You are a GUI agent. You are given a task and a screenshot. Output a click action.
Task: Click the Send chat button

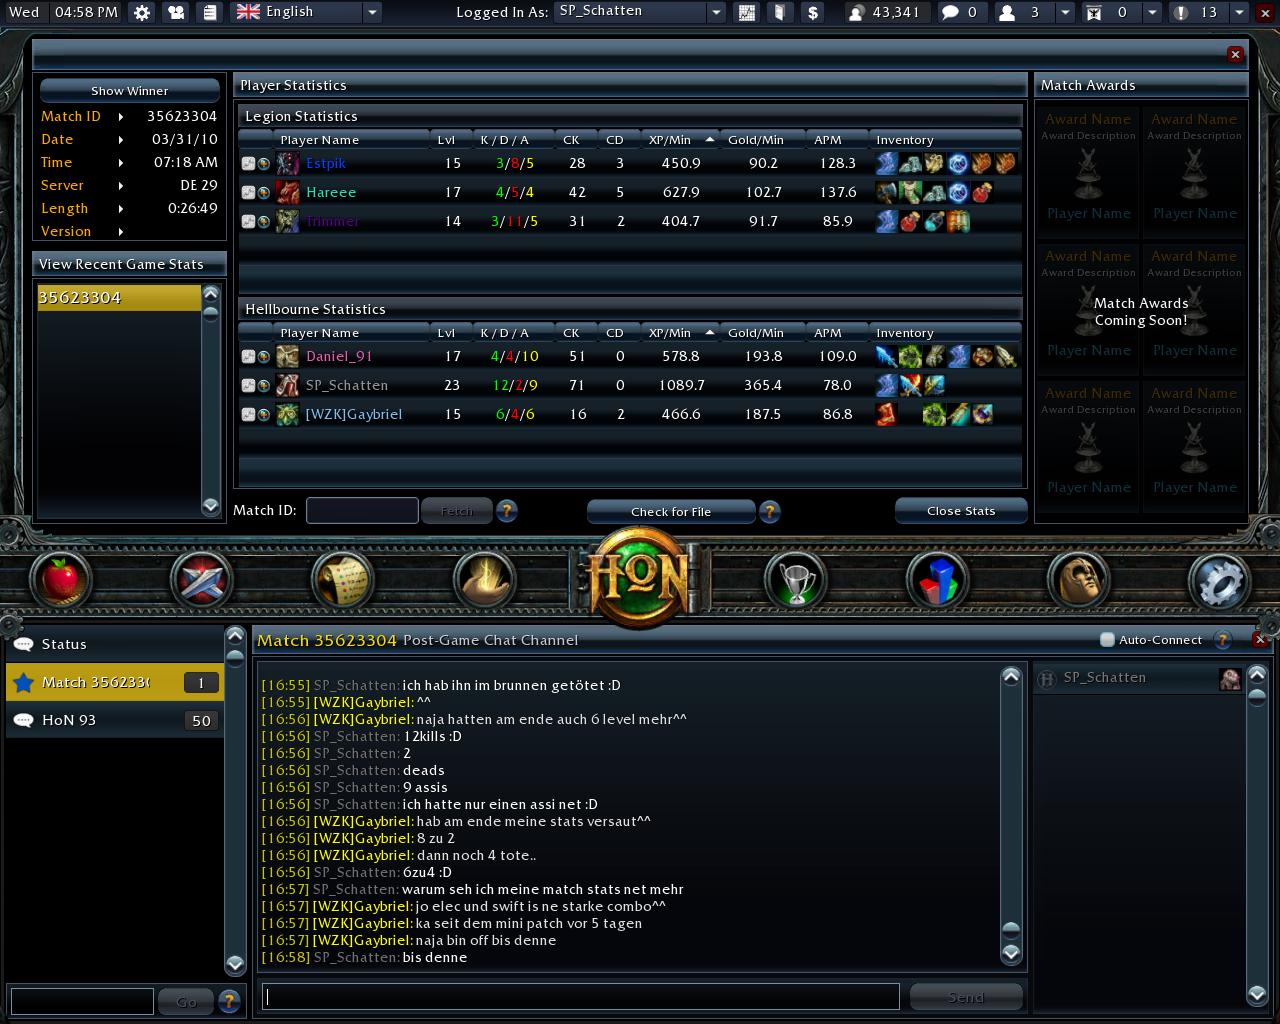[966, 997]
